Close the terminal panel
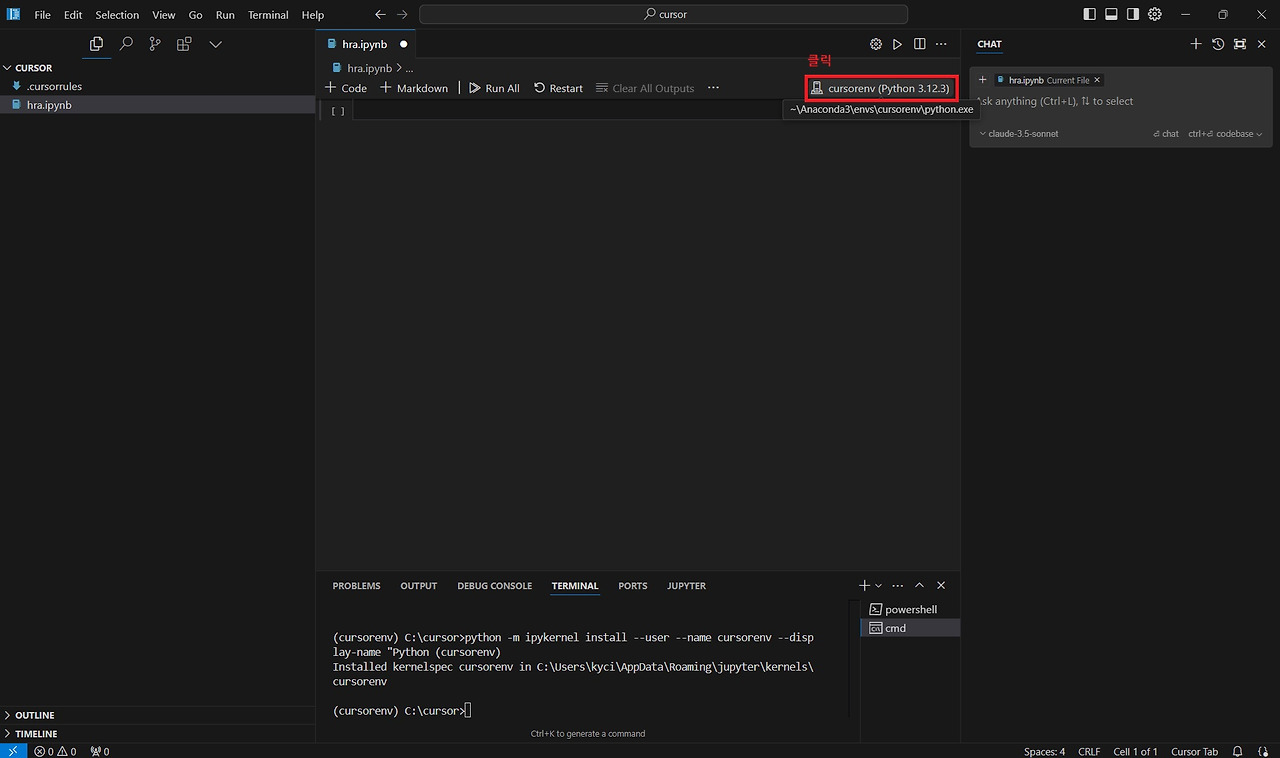 pyautogui.click(x=941, y=585)
